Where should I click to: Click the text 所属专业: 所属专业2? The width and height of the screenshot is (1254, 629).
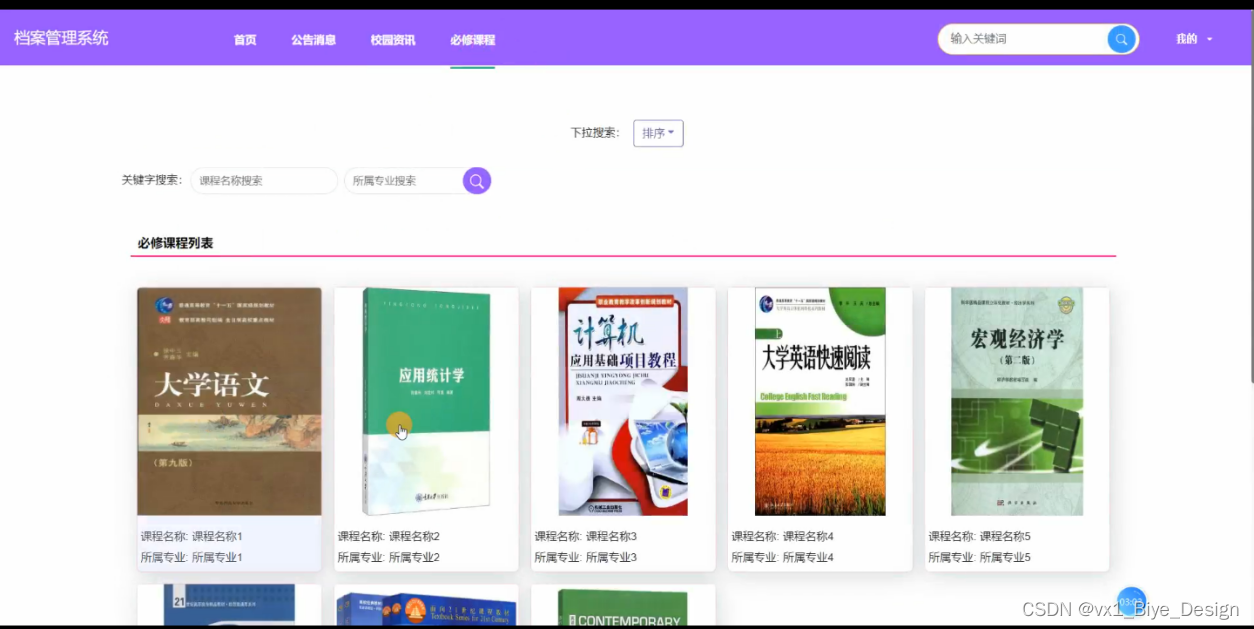pyautogui.click(x=389, y=557)
